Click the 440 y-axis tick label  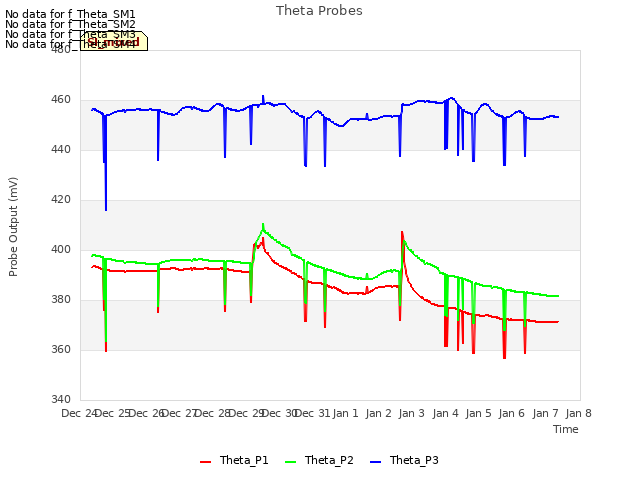coord(61,150)
